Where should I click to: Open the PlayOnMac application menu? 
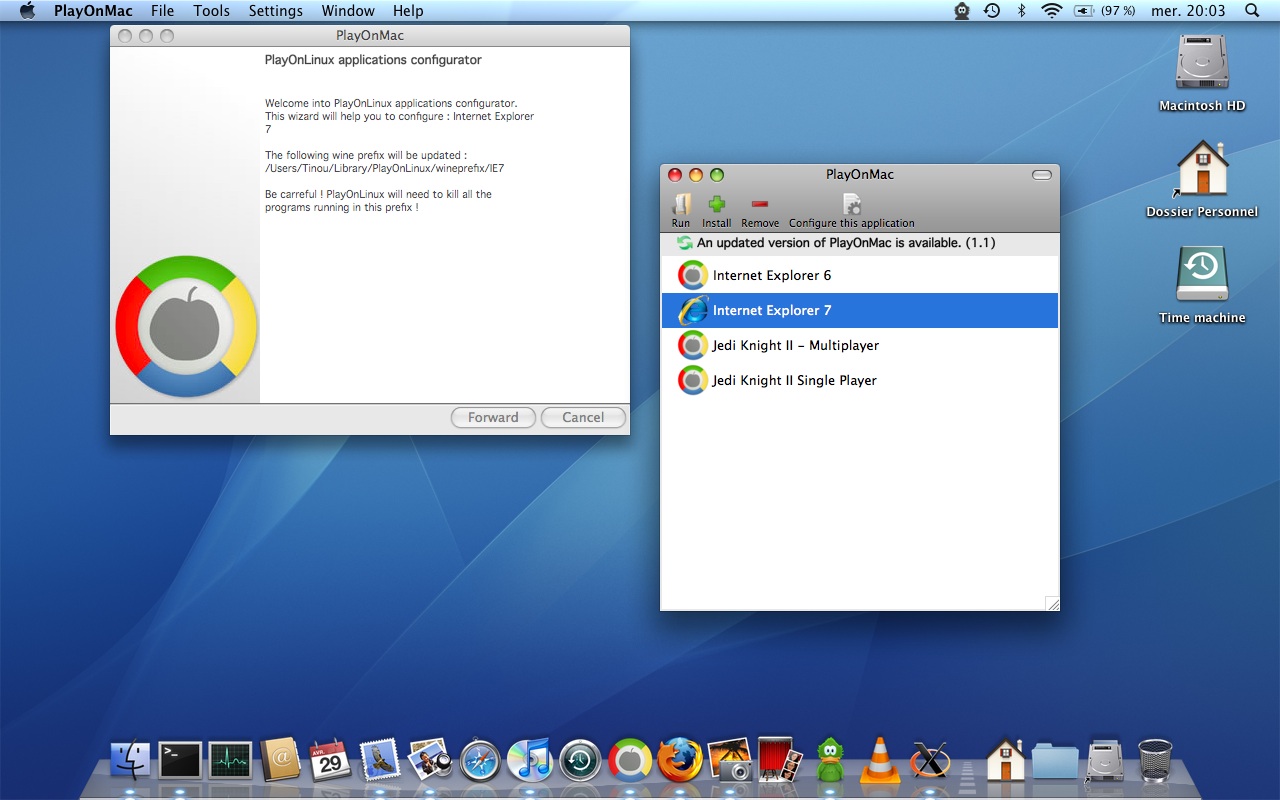tap(93, 11)
